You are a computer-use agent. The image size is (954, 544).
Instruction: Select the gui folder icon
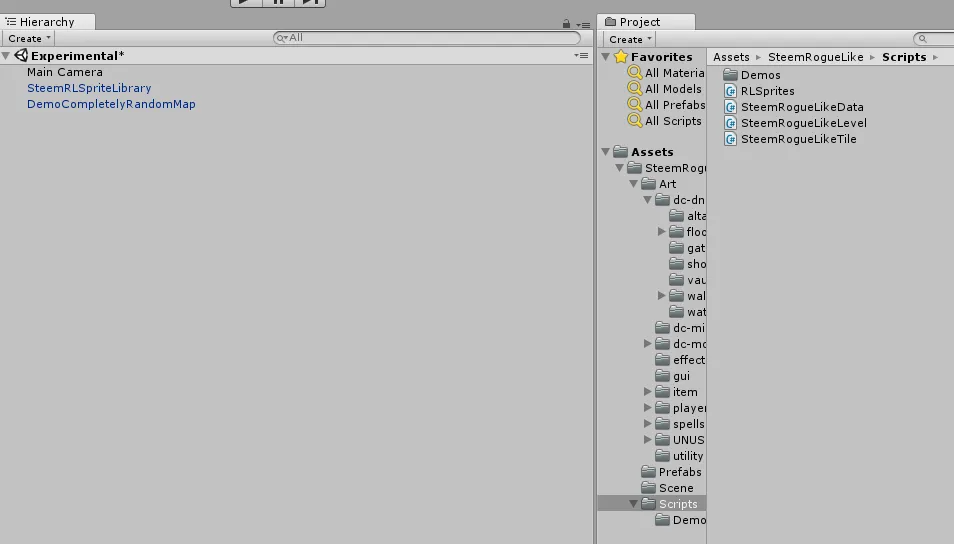tap(663, 375)
